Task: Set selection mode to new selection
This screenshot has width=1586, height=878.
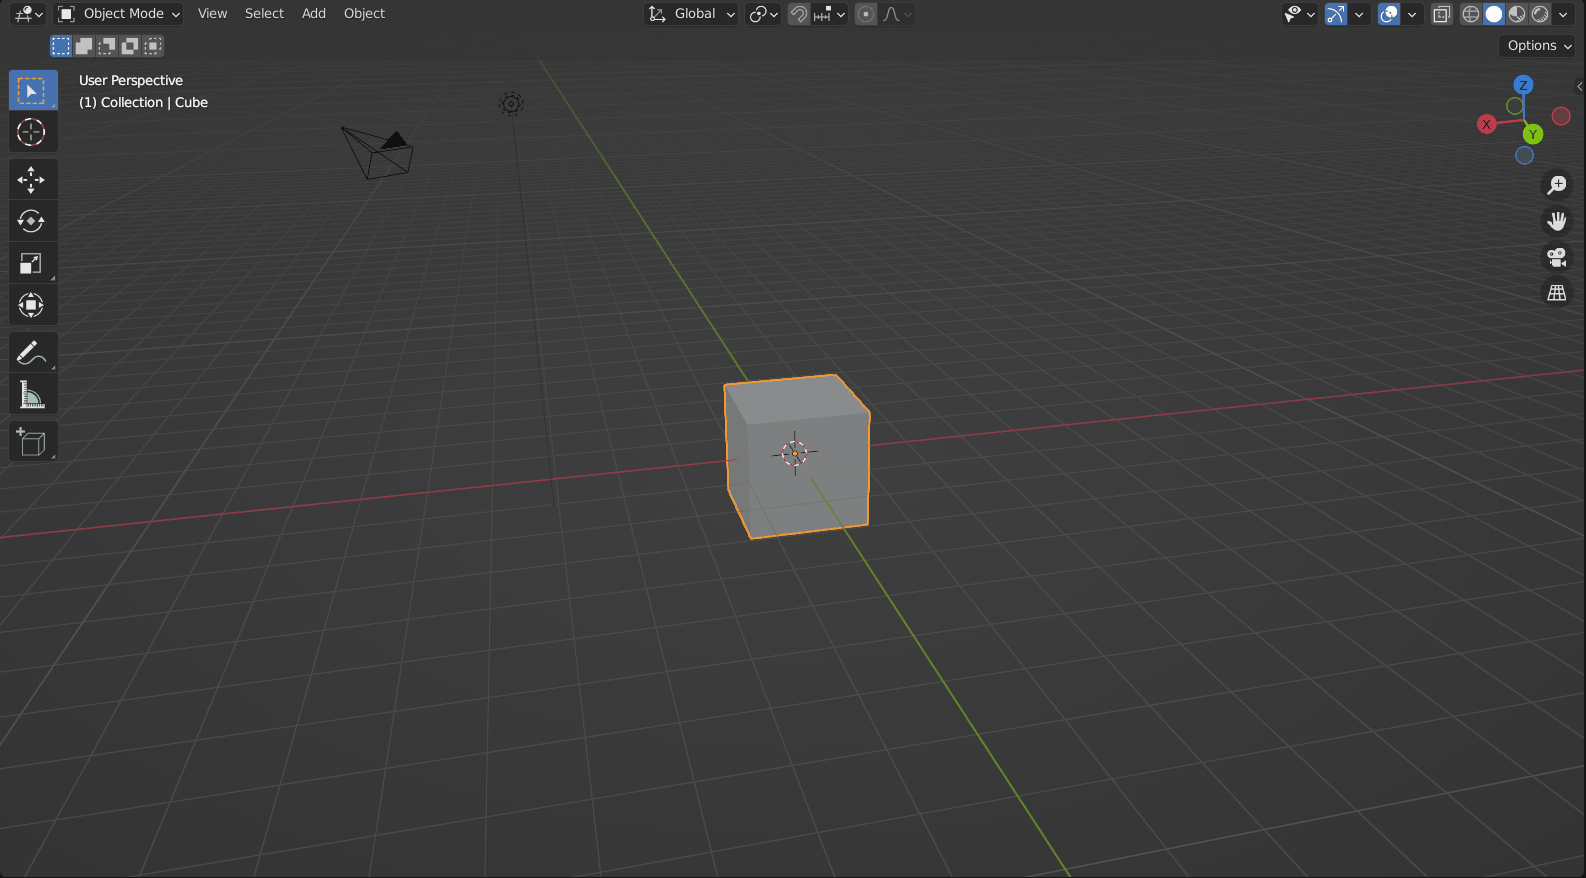Action: [x=61, y=46]
